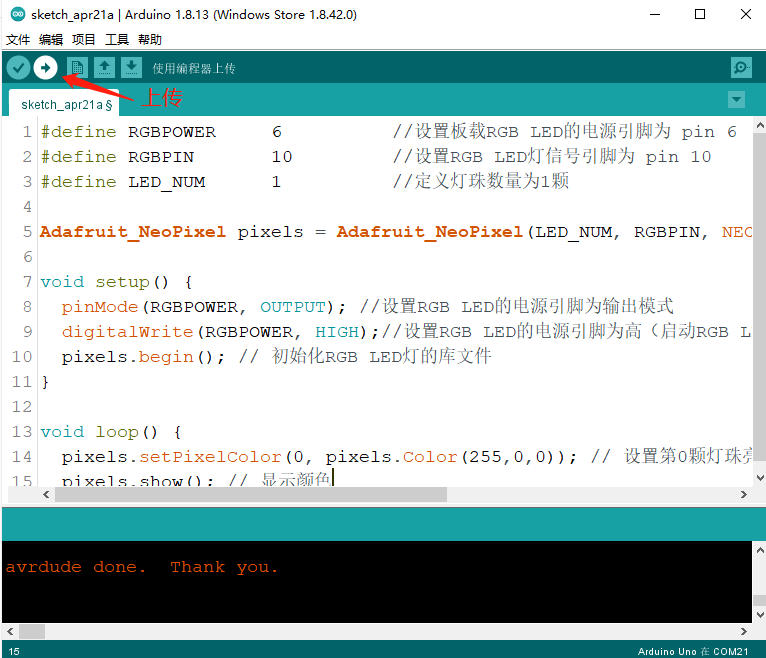Click 'pinMode' call on line 8
Image resolution: width=766 pixels, height=658 pixels.
coord(100,307)
